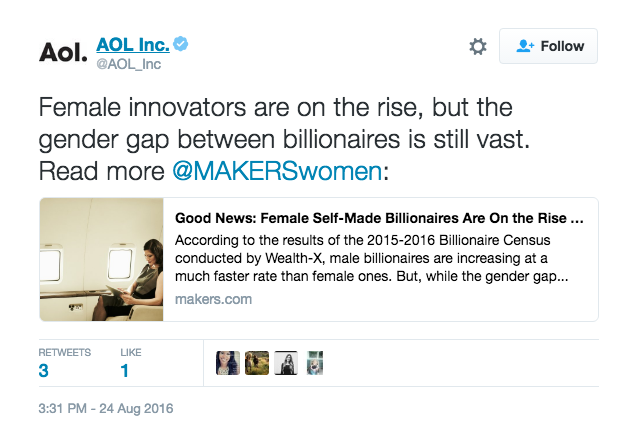This screenshot has width=637, height=424.
Task: Open the Female Self-Made Billionaires article title
Action: [379, 217]
